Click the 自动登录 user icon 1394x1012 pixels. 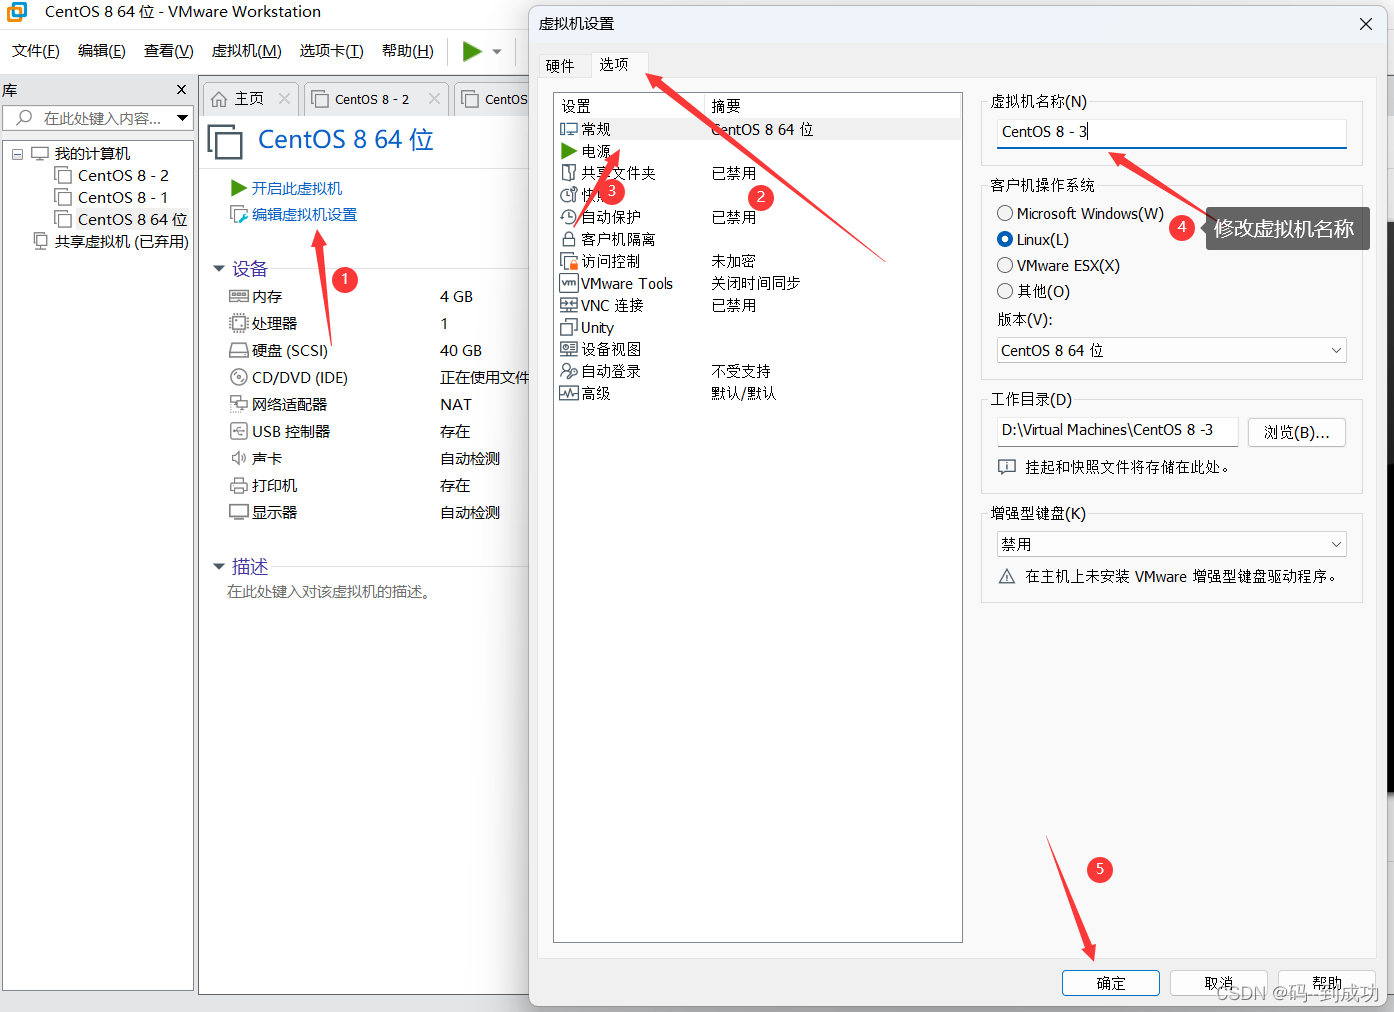(x=569, y=371)
